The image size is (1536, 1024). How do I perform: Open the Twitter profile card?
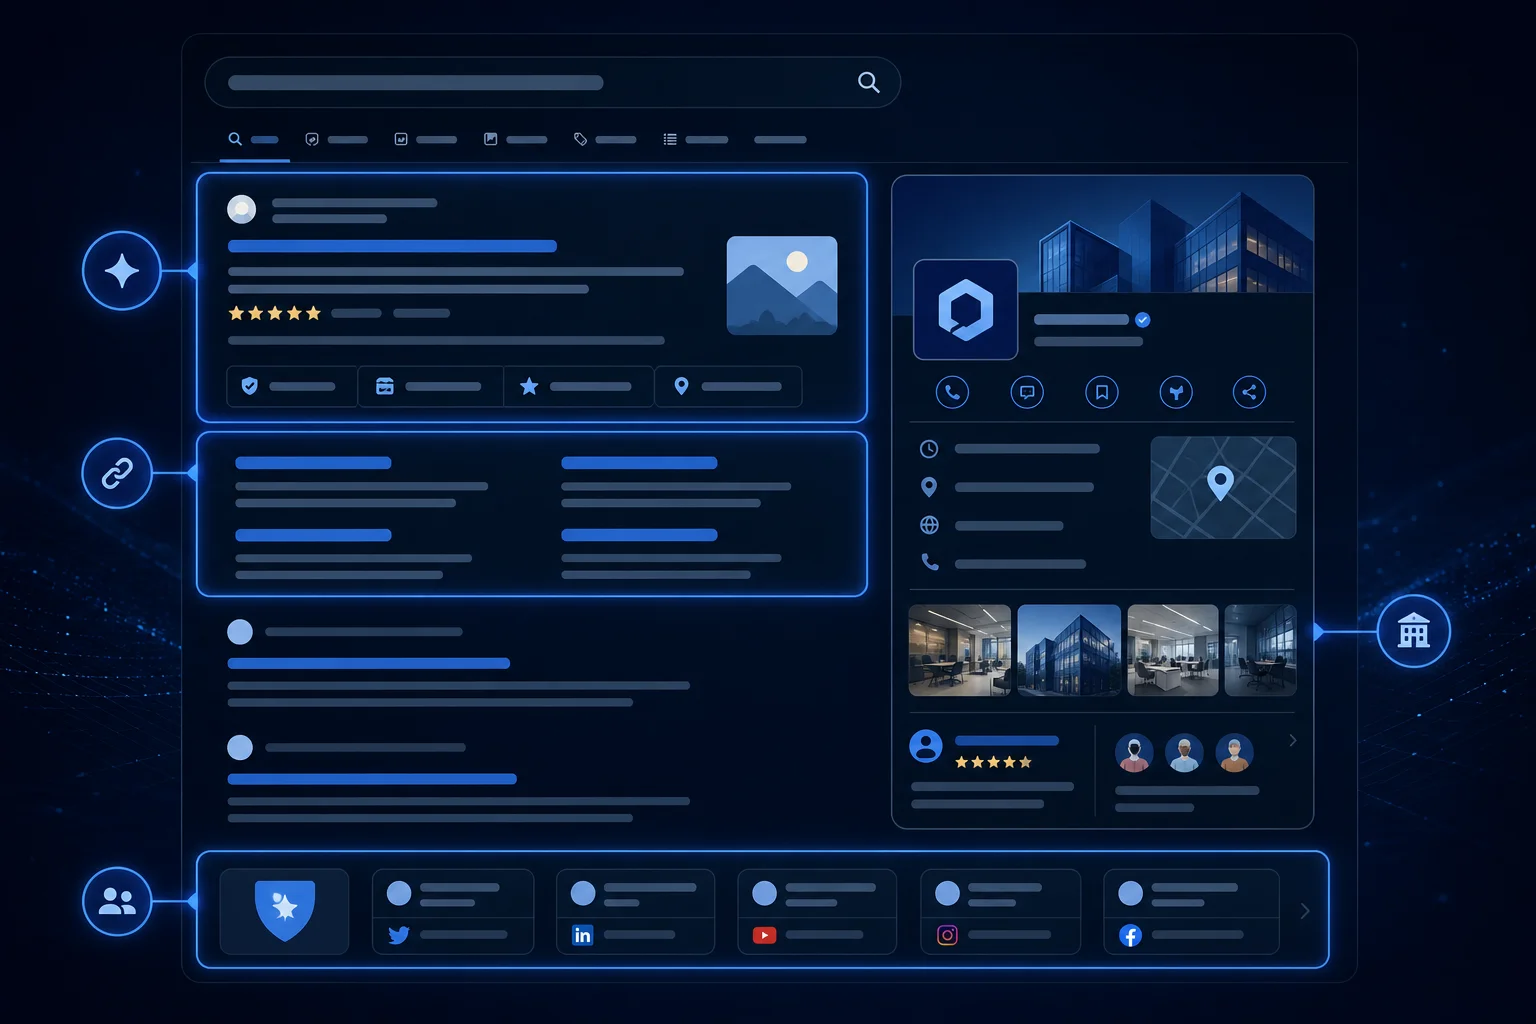pos(453,911)
